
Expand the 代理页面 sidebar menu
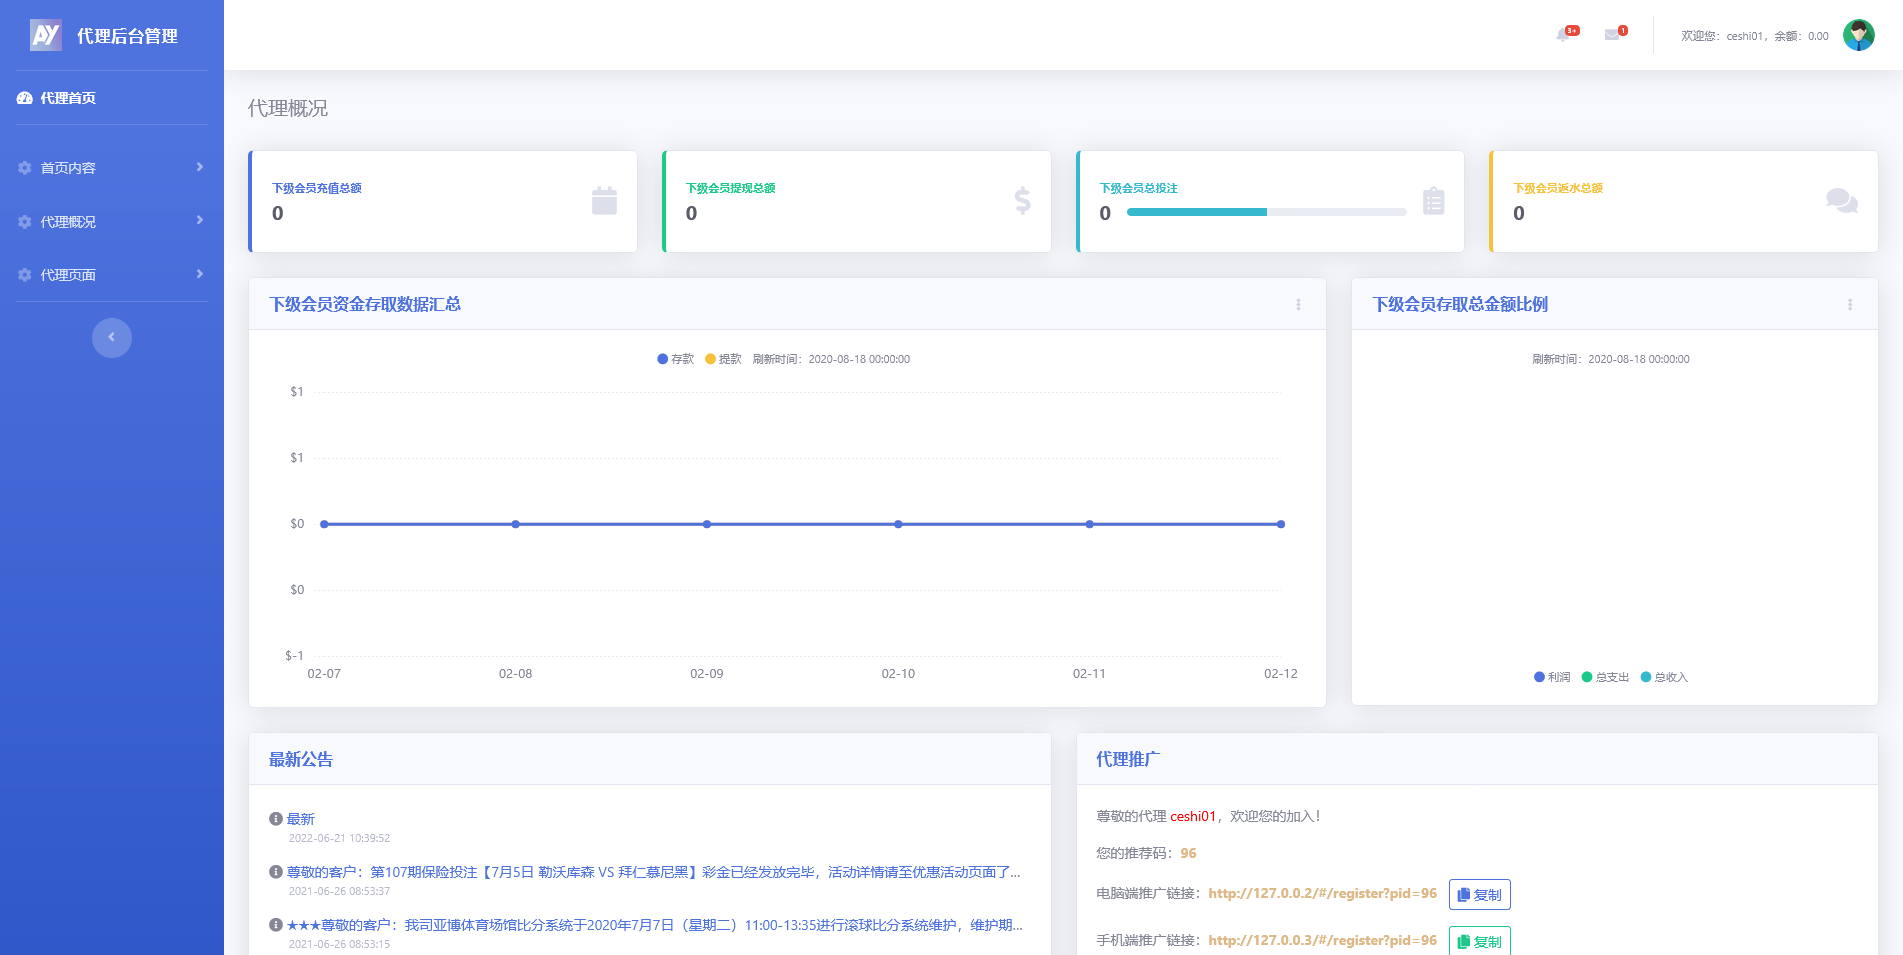110,275
